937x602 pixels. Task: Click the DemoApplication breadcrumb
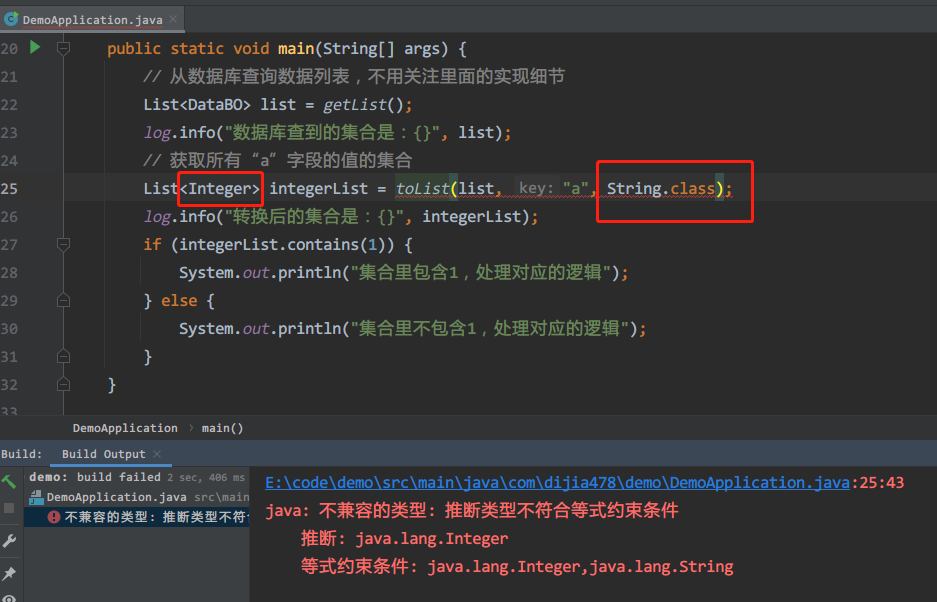tap(125, 428)
